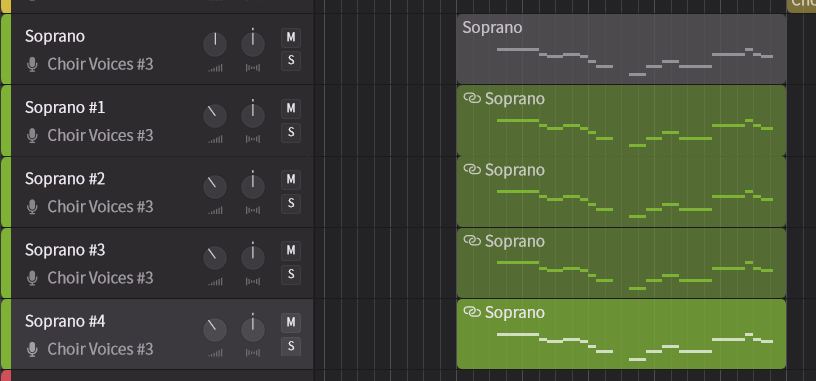
Task: Mute the Soprano #1 track
Action: pos(291,109)
